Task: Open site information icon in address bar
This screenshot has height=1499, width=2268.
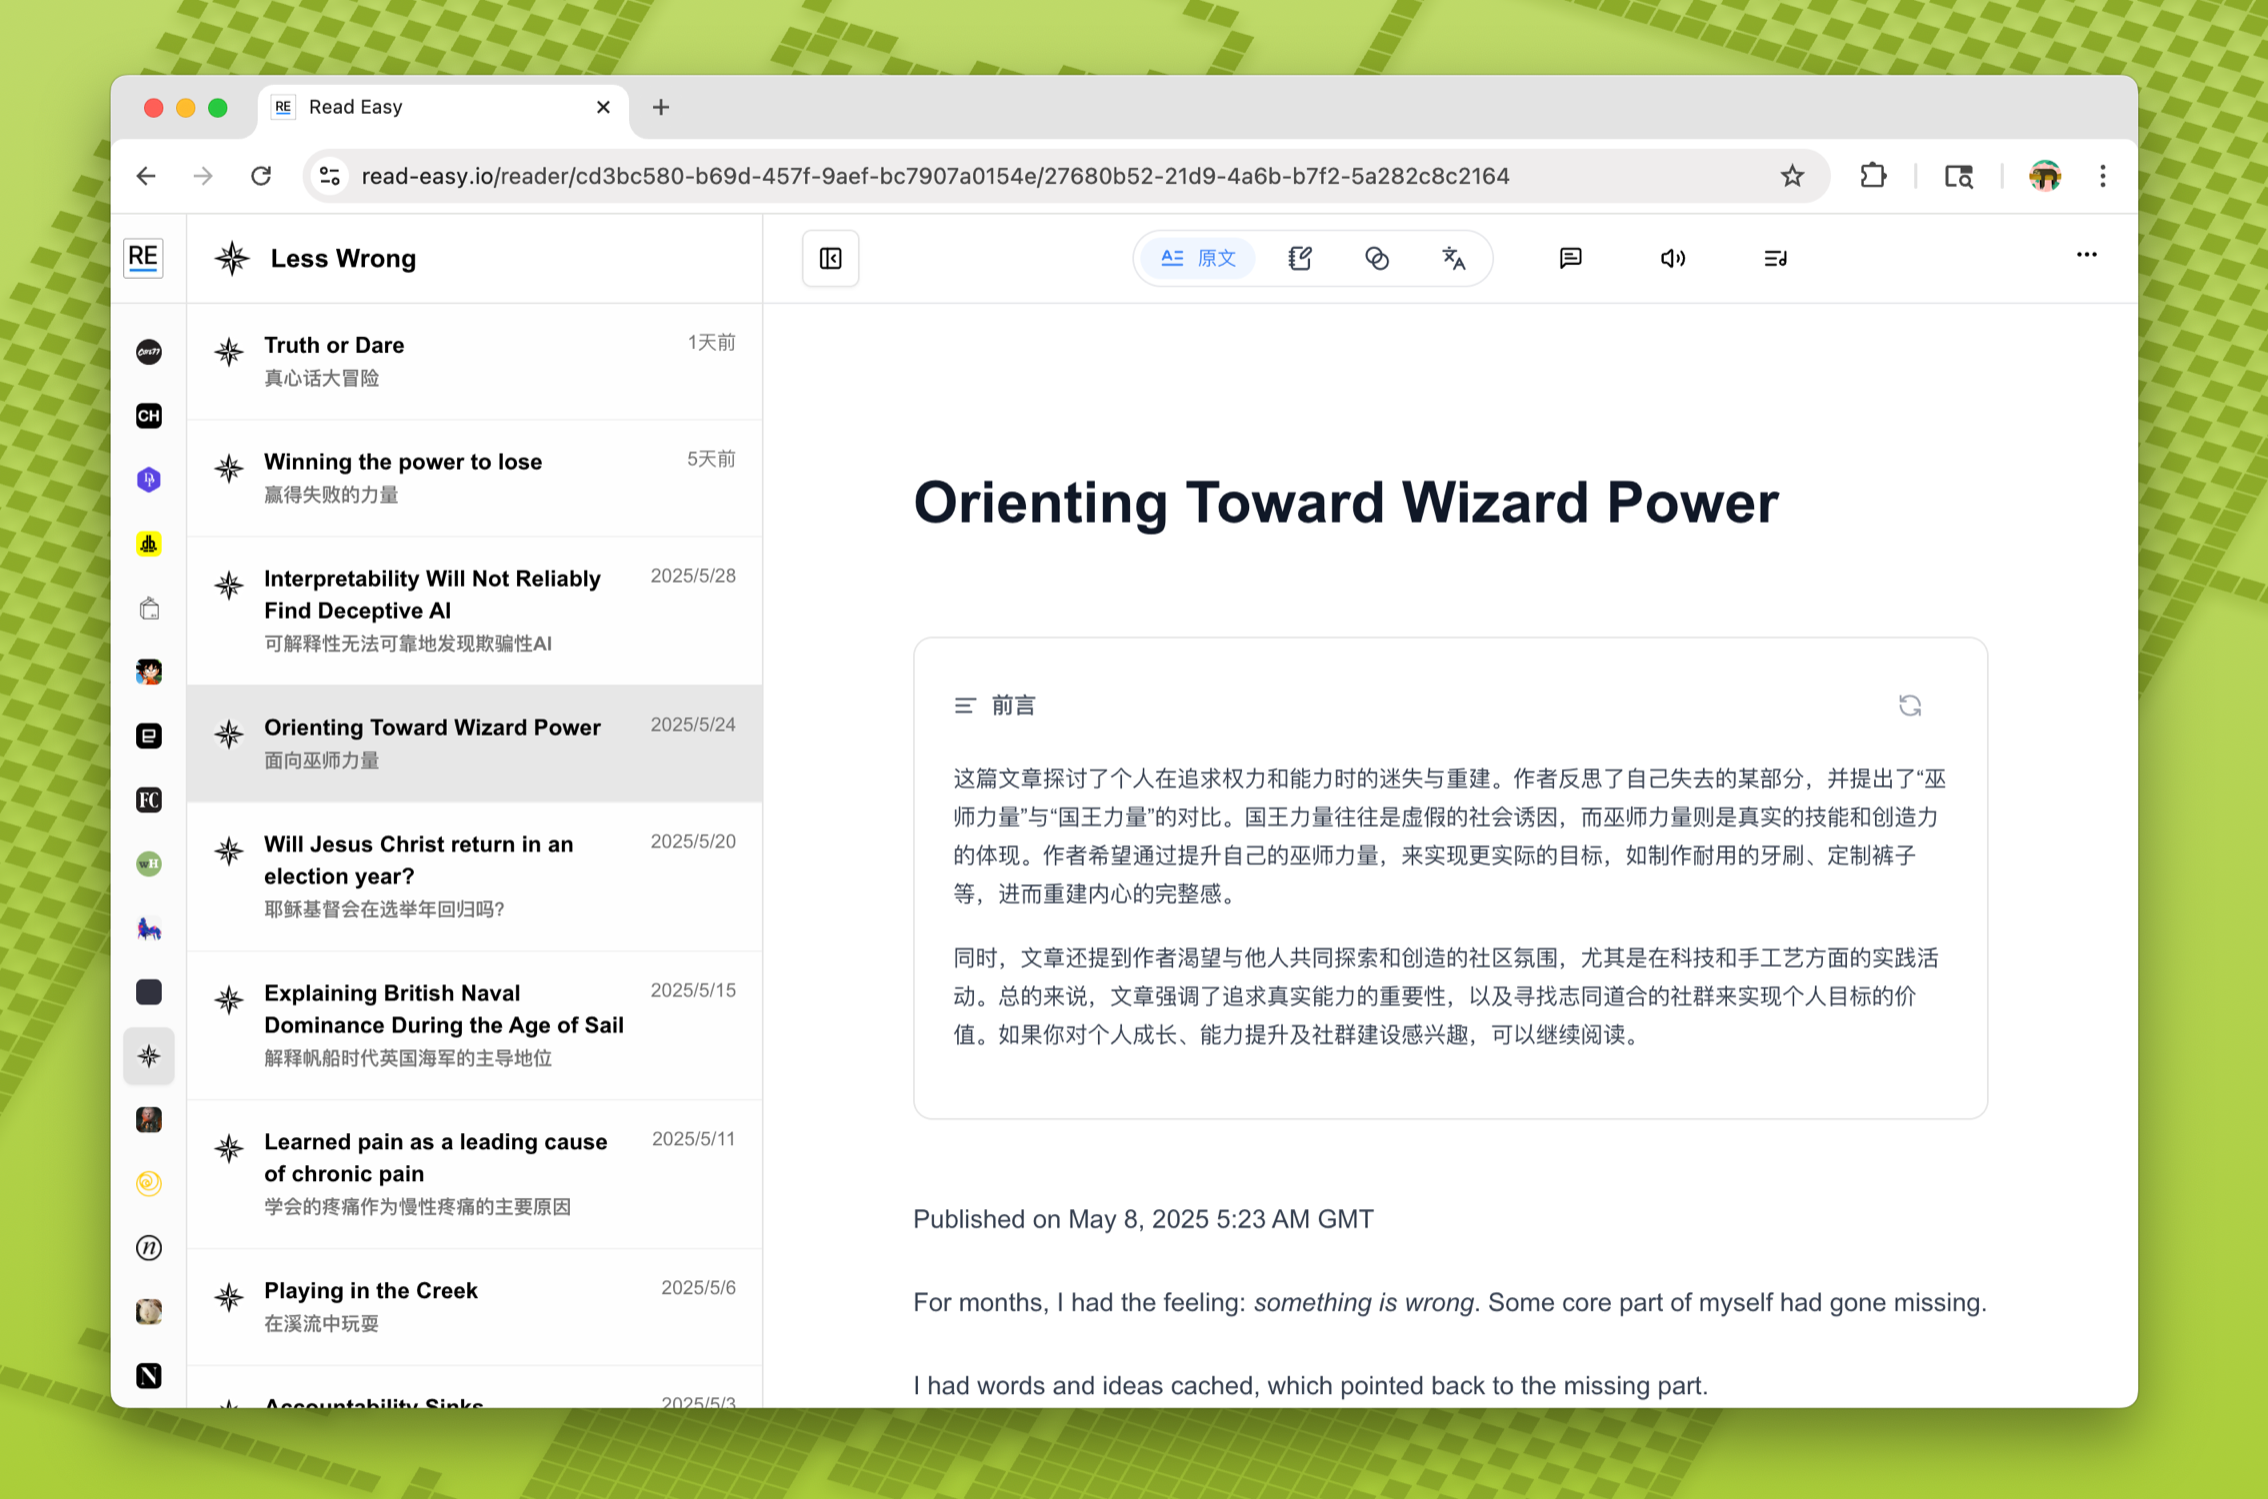Action: 330,176
